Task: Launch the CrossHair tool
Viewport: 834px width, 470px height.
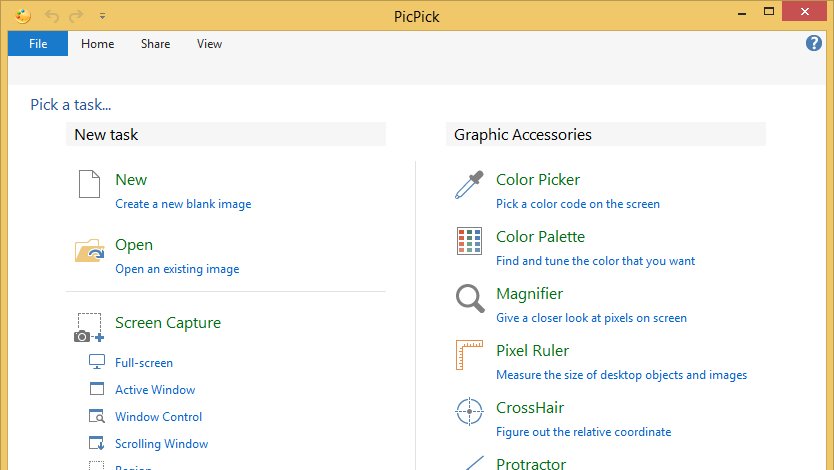Action: click(x=530, y=408)
